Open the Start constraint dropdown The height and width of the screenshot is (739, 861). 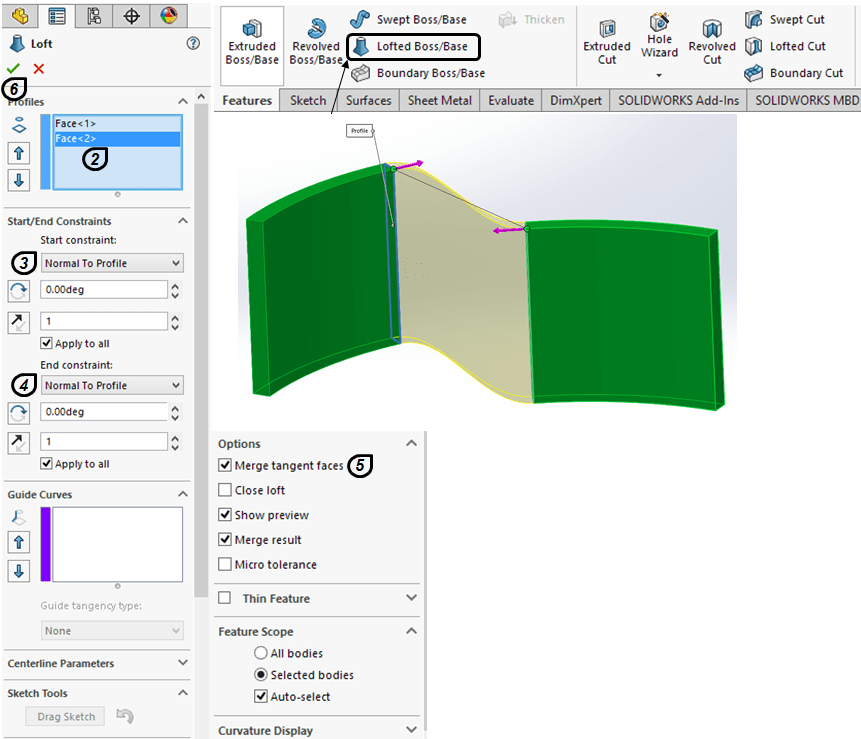coord(112,263)
